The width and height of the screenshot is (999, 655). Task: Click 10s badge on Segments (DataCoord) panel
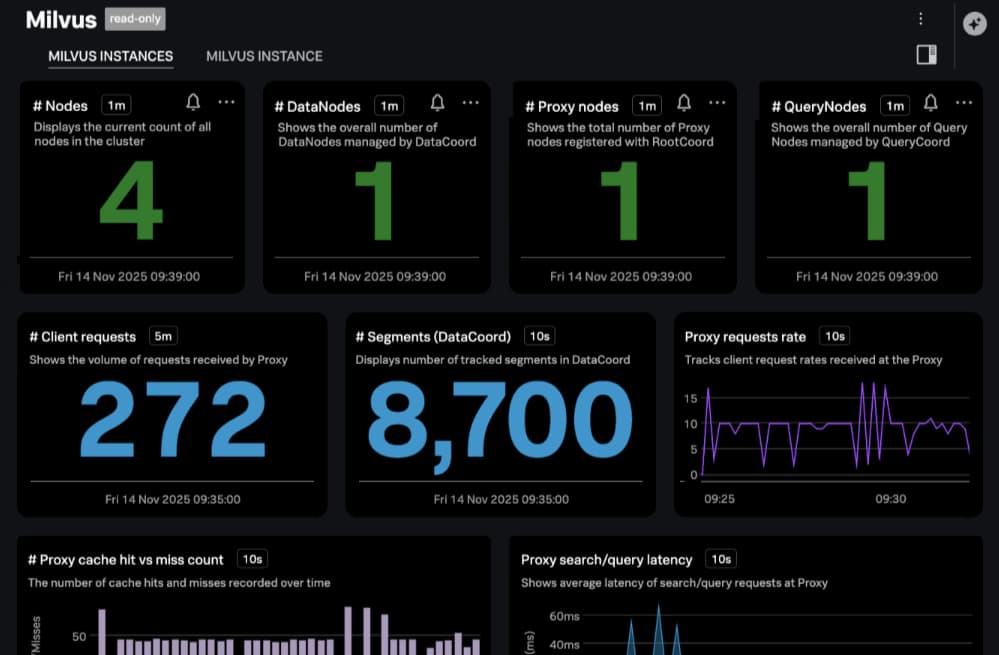(x=540, y=336)
